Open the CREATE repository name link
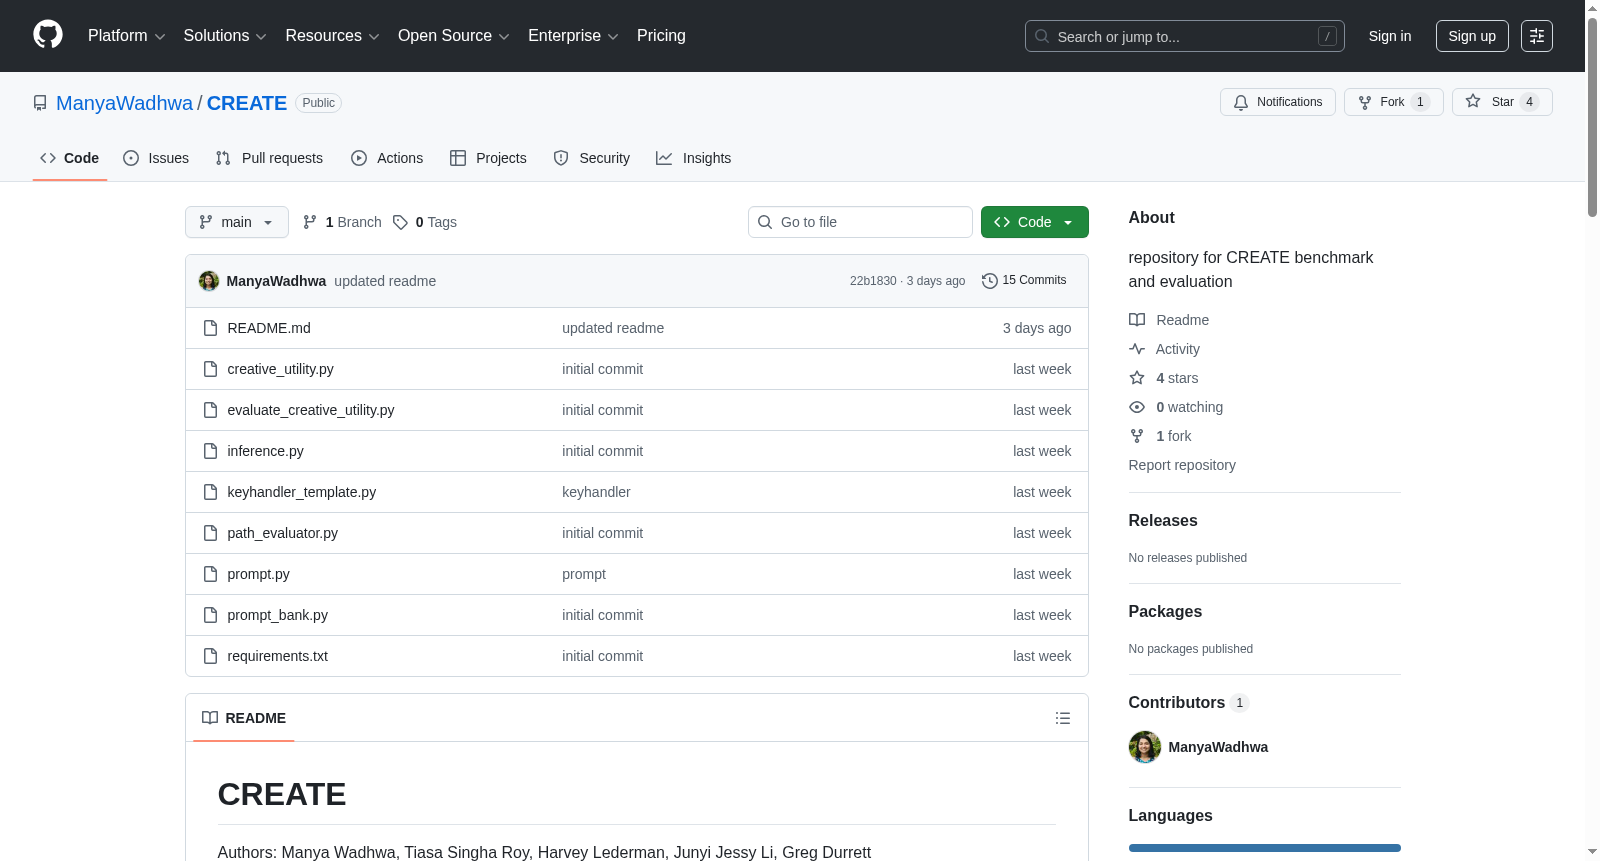Screen dimensions: 1600x861 pyautogui.click(x=247, y=103)
